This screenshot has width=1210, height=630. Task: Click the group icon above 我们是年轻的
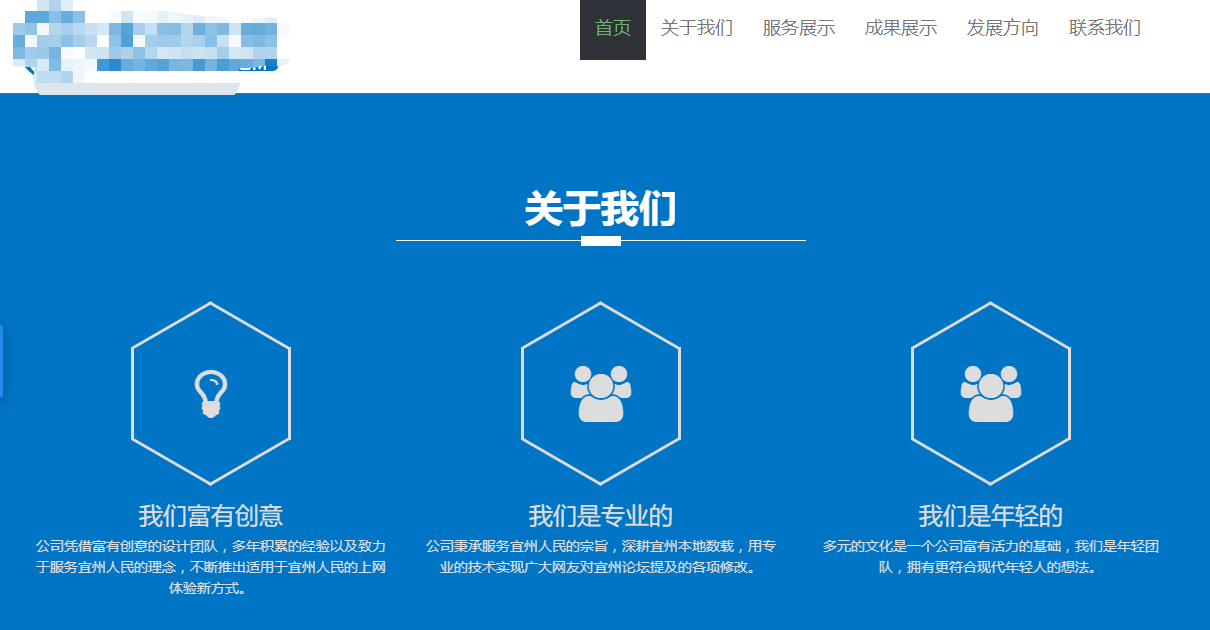(991, 393)
